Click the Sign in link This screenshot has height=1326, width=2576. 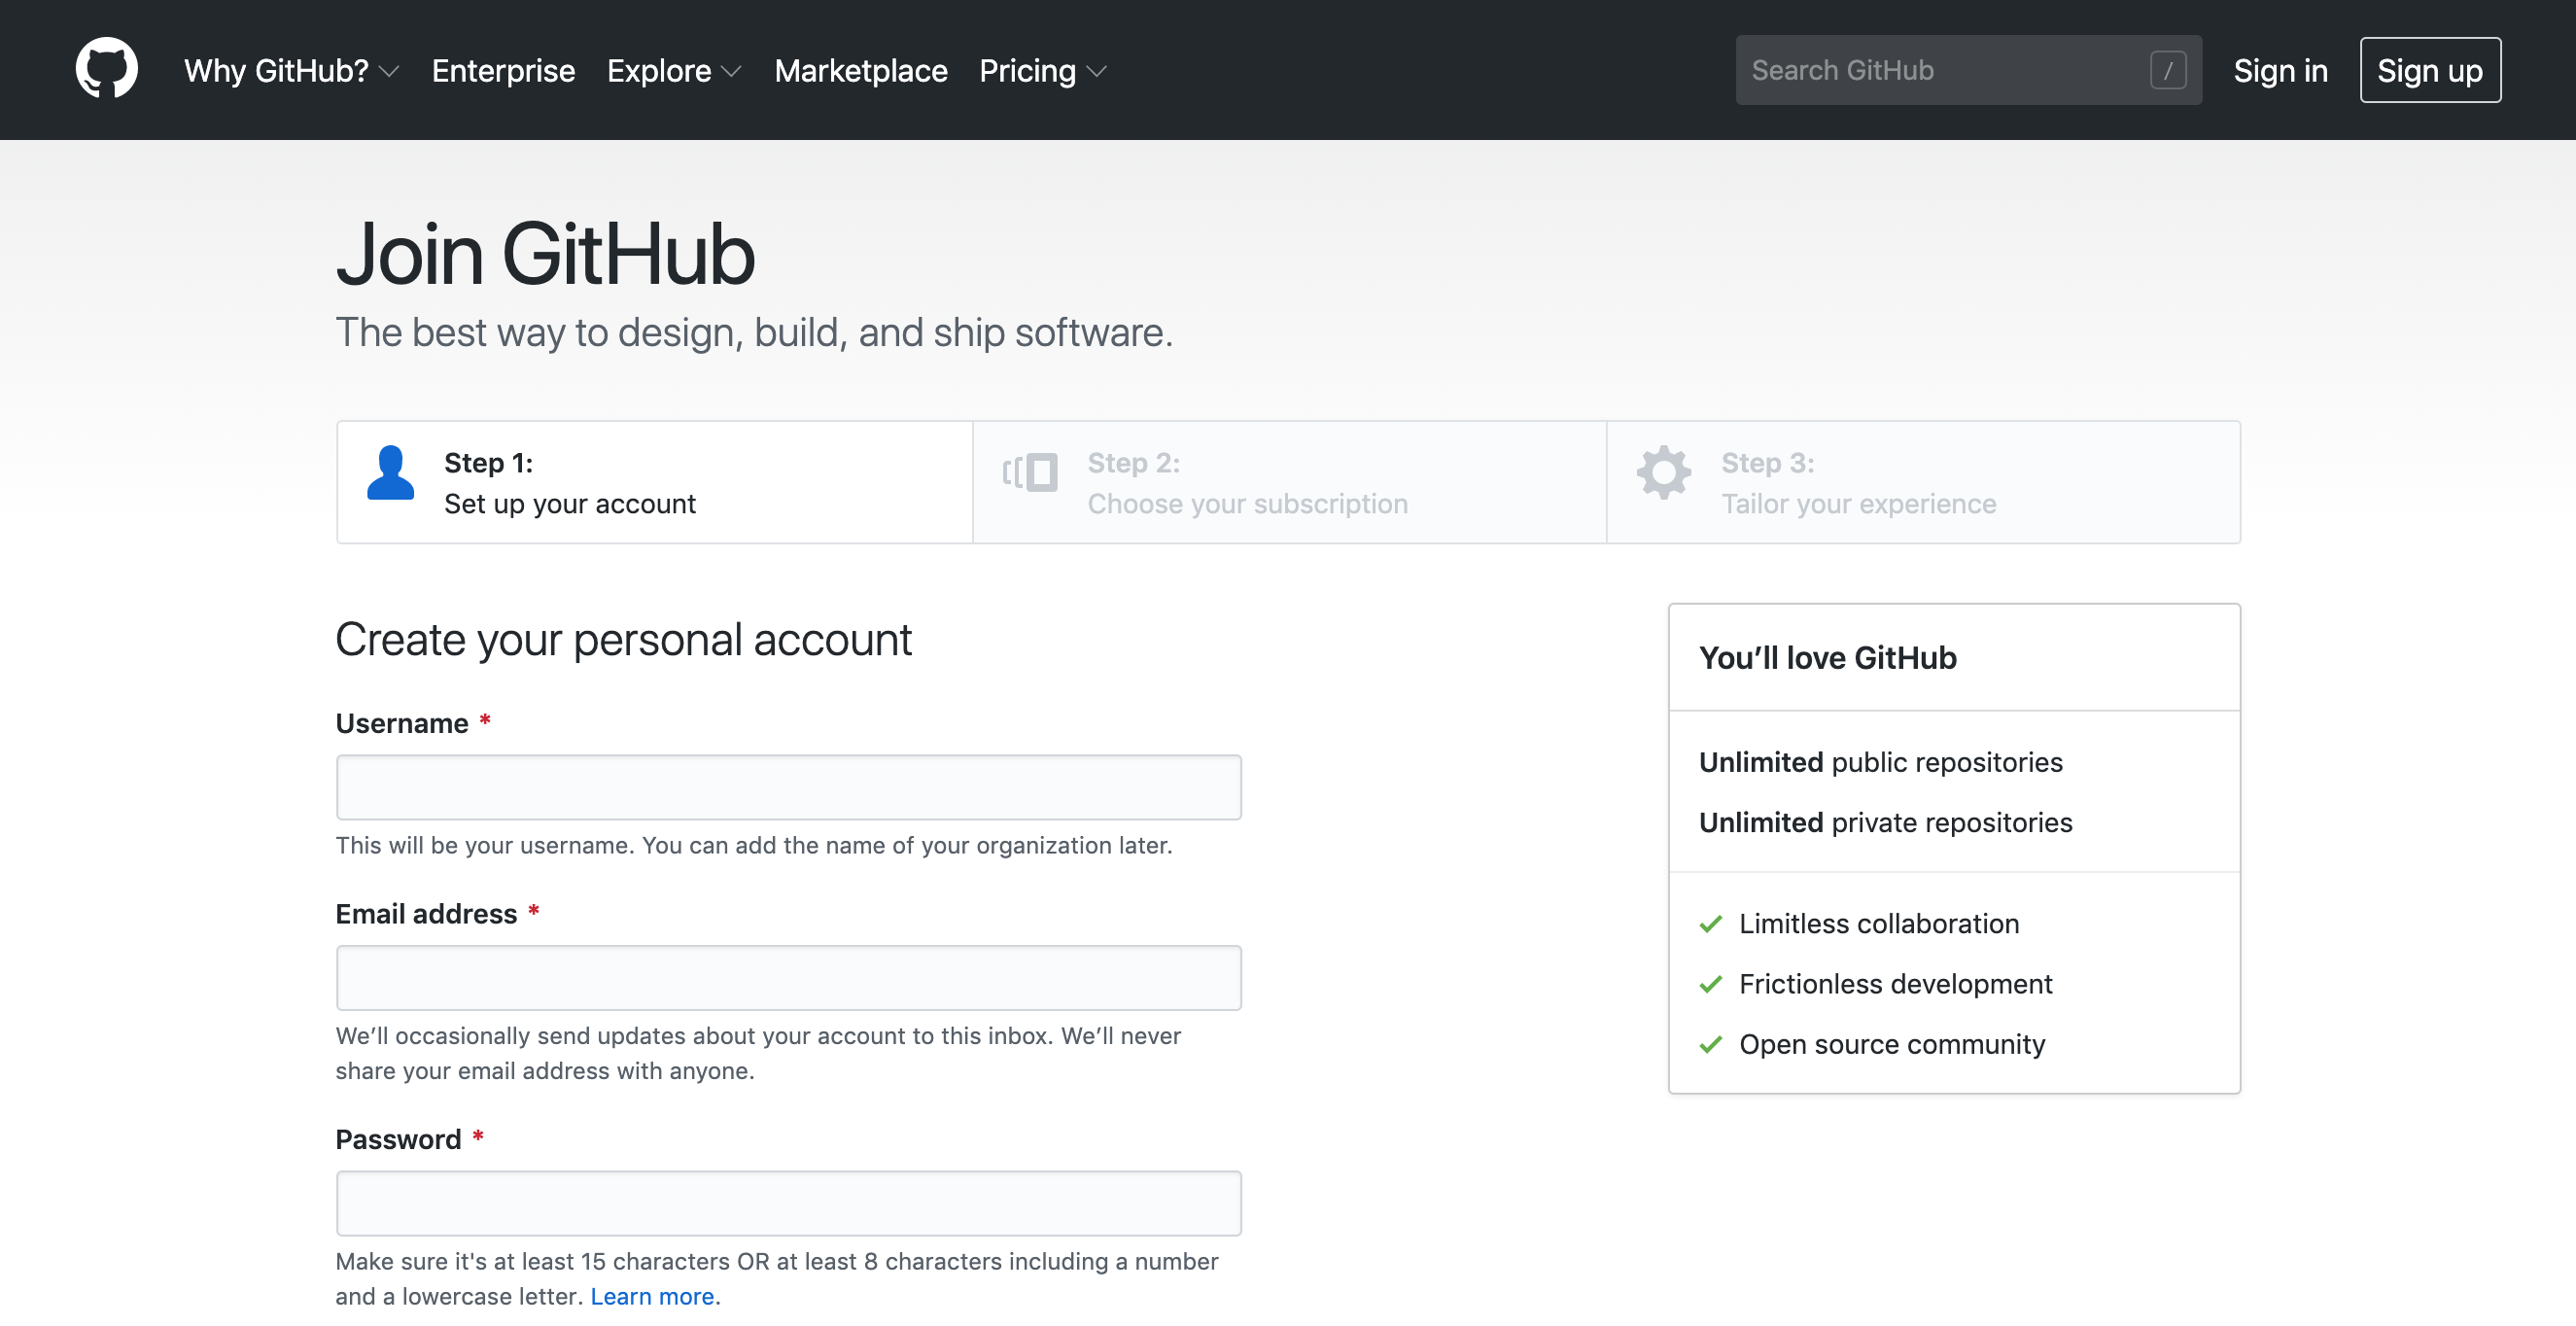2280,71
